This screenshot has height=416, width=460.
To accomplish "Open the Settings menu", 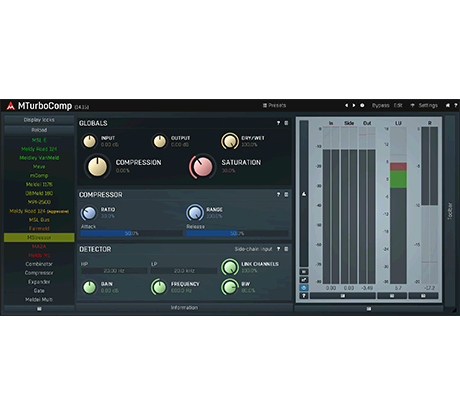I will point(424,105).
